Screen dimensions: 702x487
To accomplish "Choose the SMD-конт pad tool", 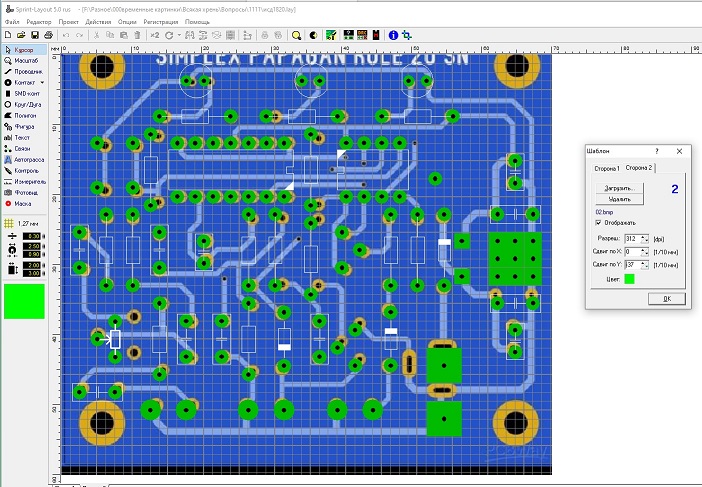I will 26,93.
